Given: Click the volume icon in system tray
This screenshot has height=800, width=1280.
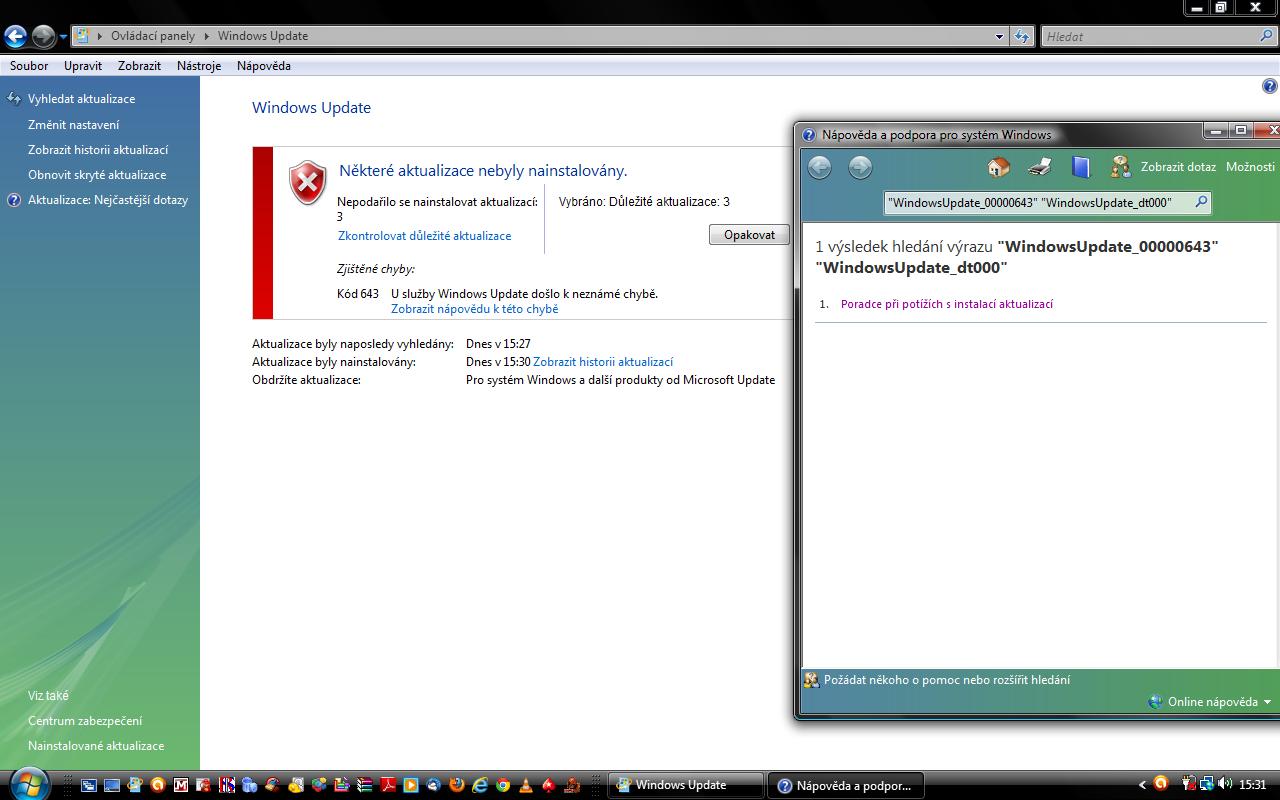Looking at the screenshot, I should (x=1225, y=785).
